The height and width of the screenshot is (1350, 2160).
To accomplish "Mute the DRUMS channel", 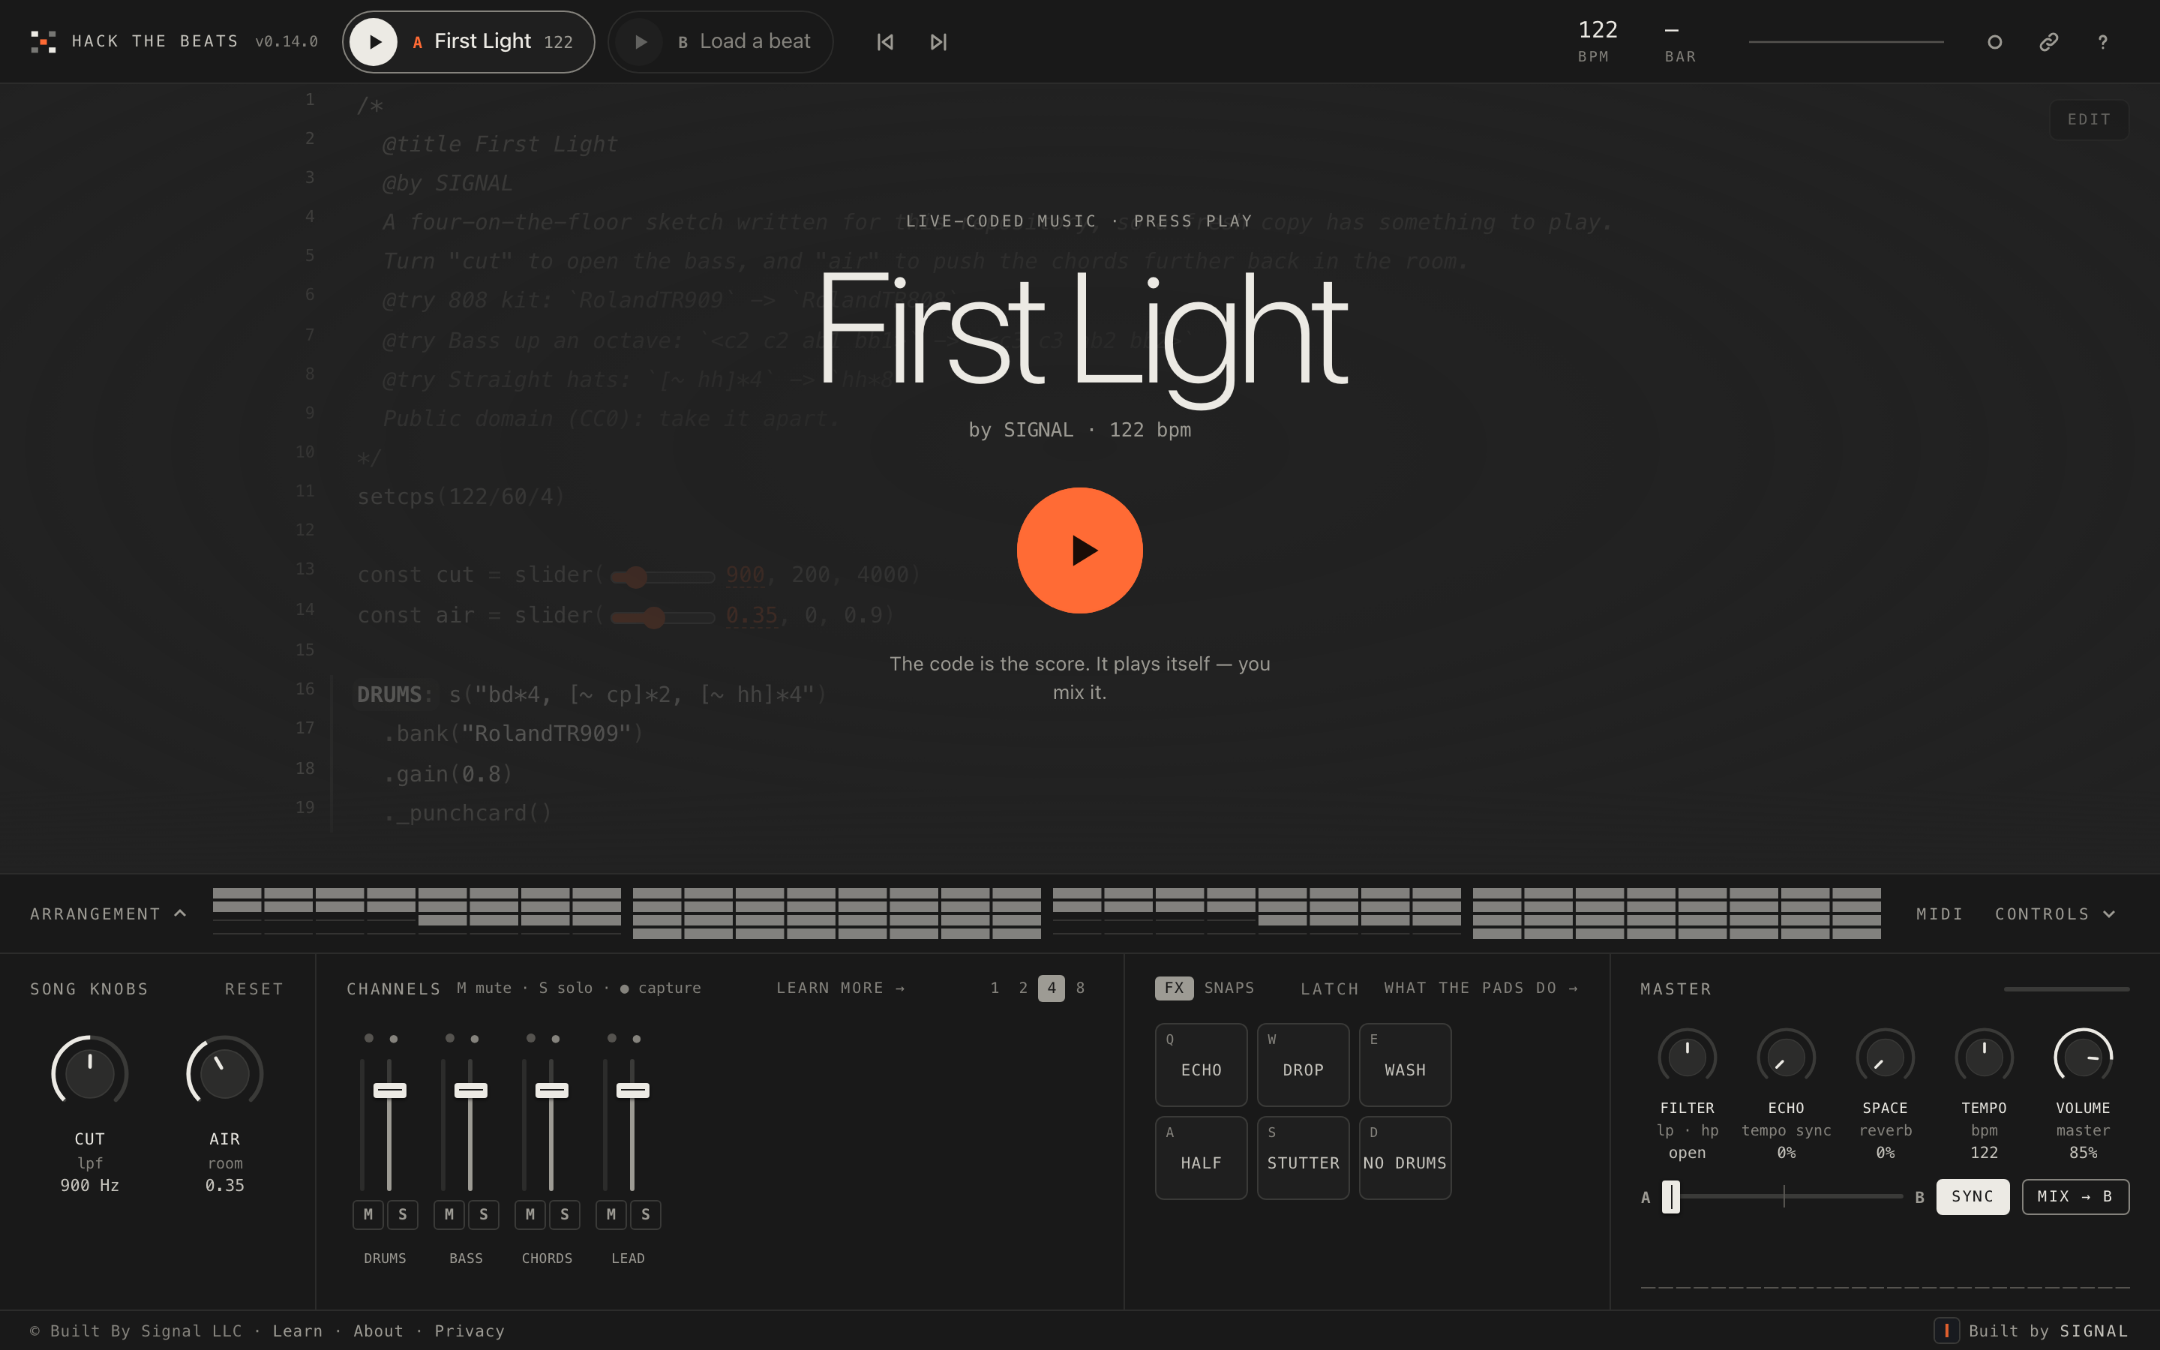I will pos(368,1214).
